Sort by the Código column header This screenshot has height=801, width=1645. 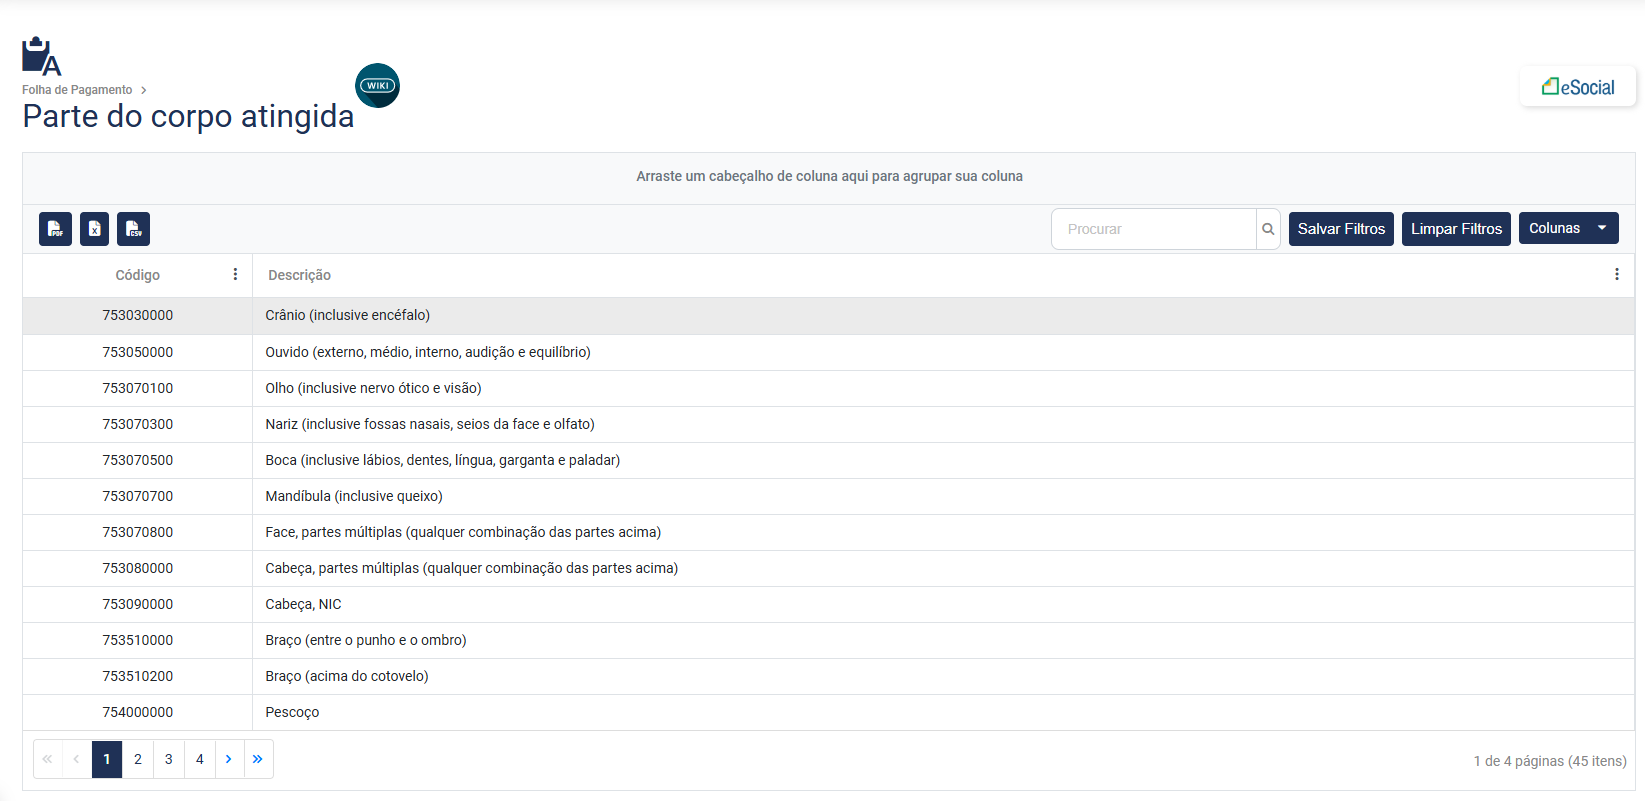[137, 275]
